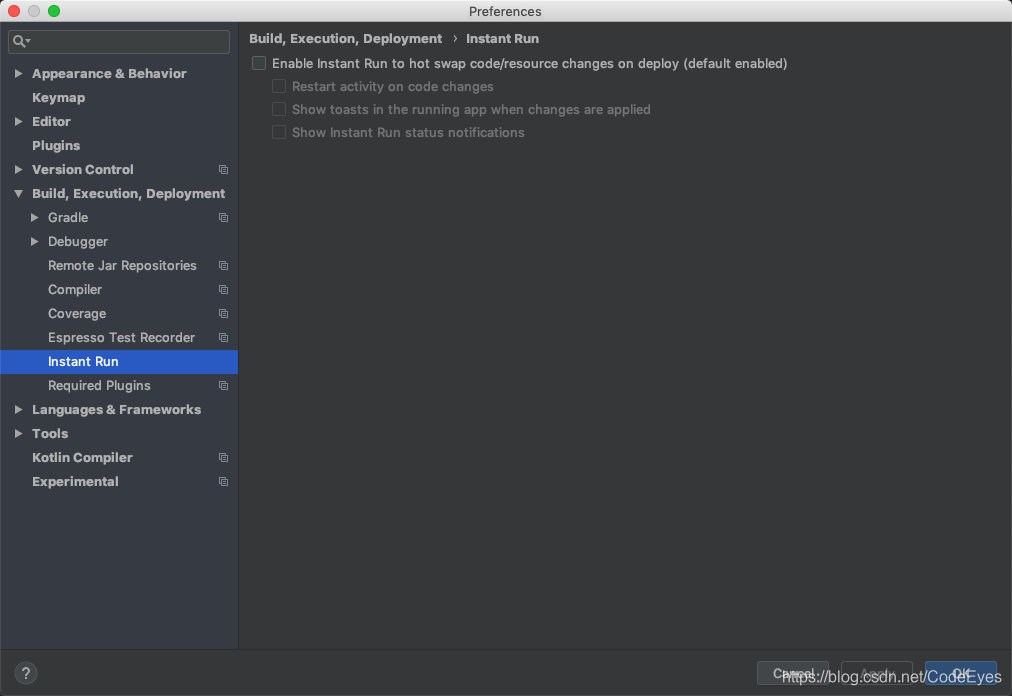This screenshot has width=1012, height=696.
Task: Click the project-level icon beside Experimental
Action: point(223,482)
